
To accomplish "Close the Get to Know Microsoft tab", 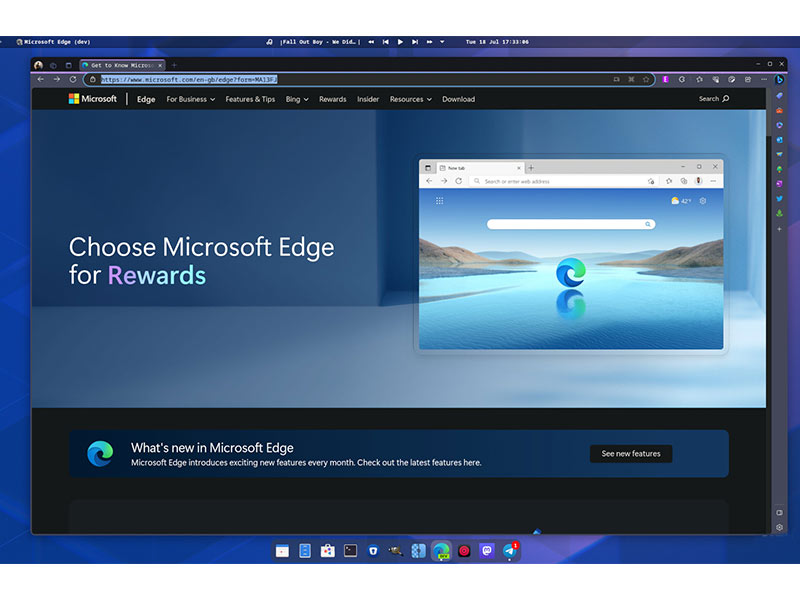I will pos(160,65).
